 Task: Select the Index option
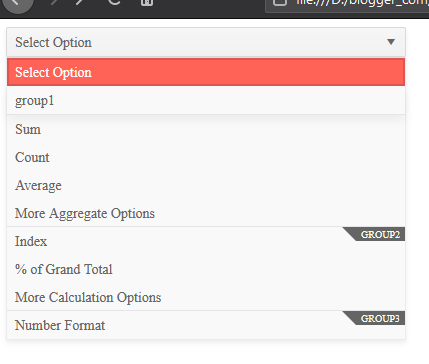coord(206,241)
